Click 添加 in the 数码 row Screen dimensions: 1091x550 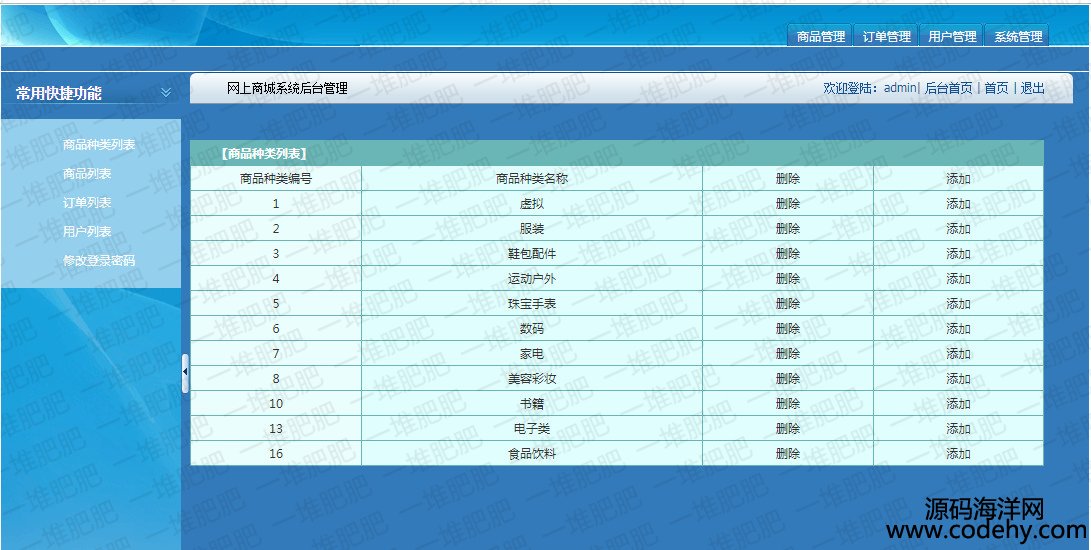[958, 329]
